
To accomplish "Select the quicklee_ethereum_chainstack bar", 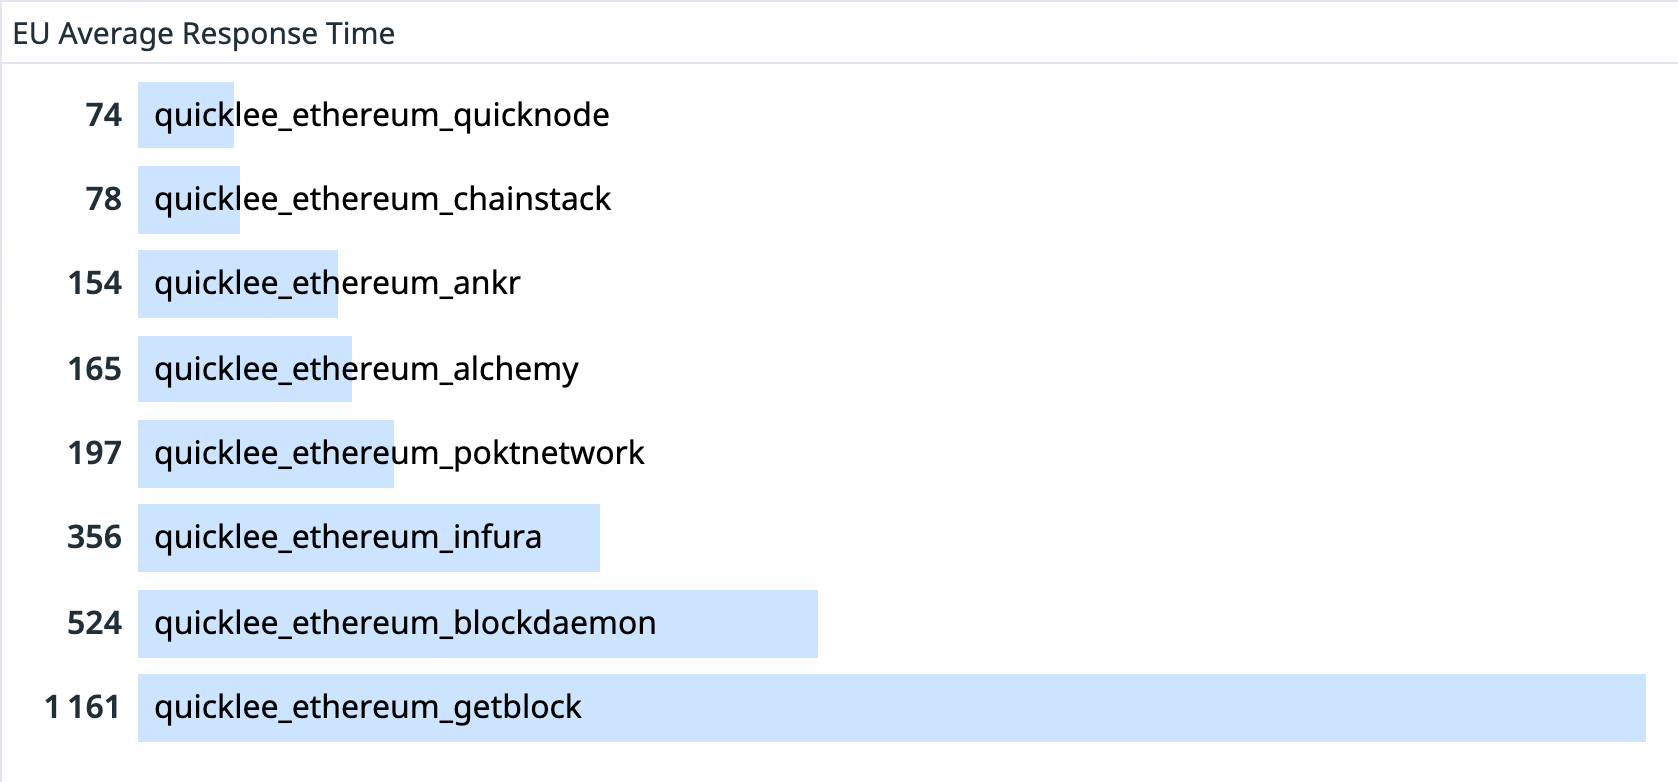I will pyautogui.click(x=189, y=199).
